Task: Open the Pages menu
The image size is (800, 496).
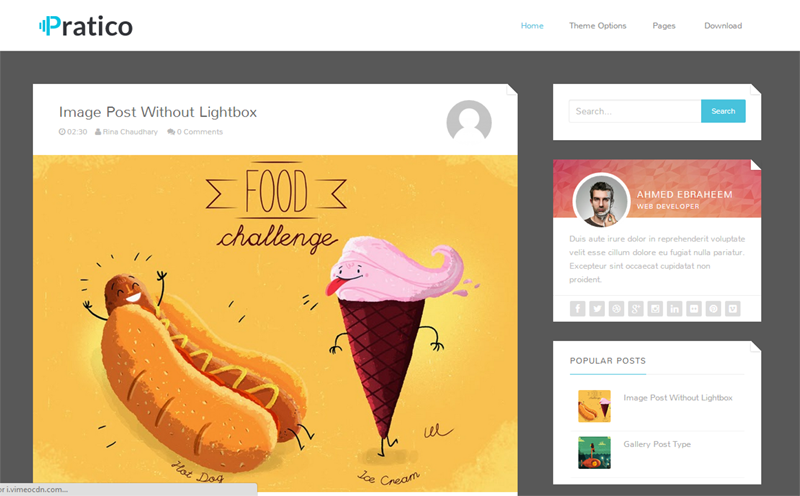Action: click(x=664, y=26)
